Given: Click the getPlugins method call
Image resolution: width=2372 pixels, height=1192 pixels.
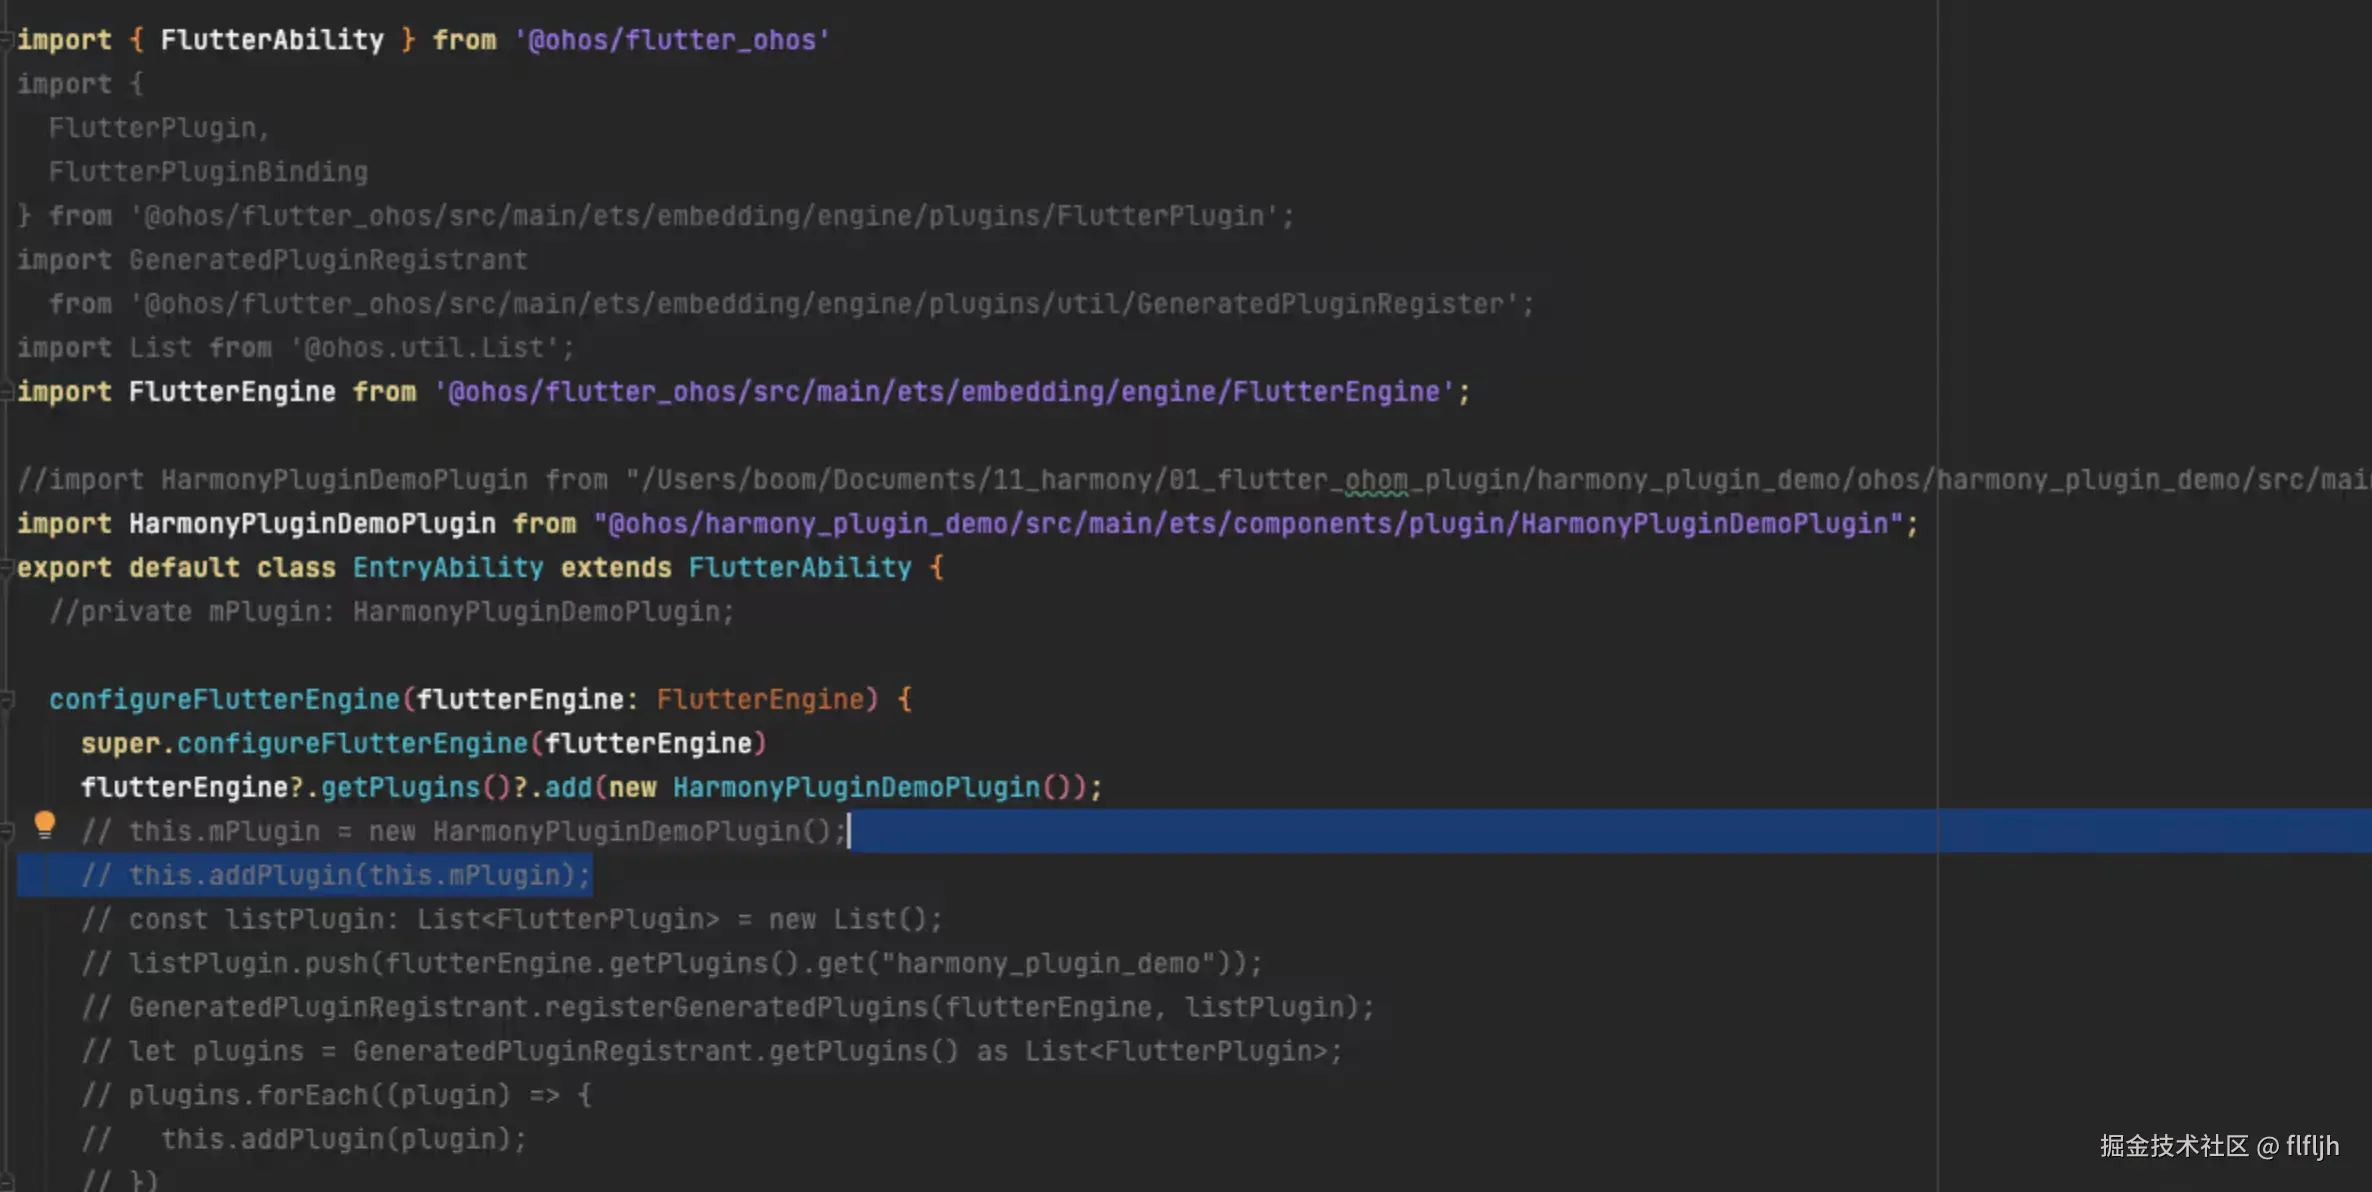Looking at the screenshot, I should point(400,788).
